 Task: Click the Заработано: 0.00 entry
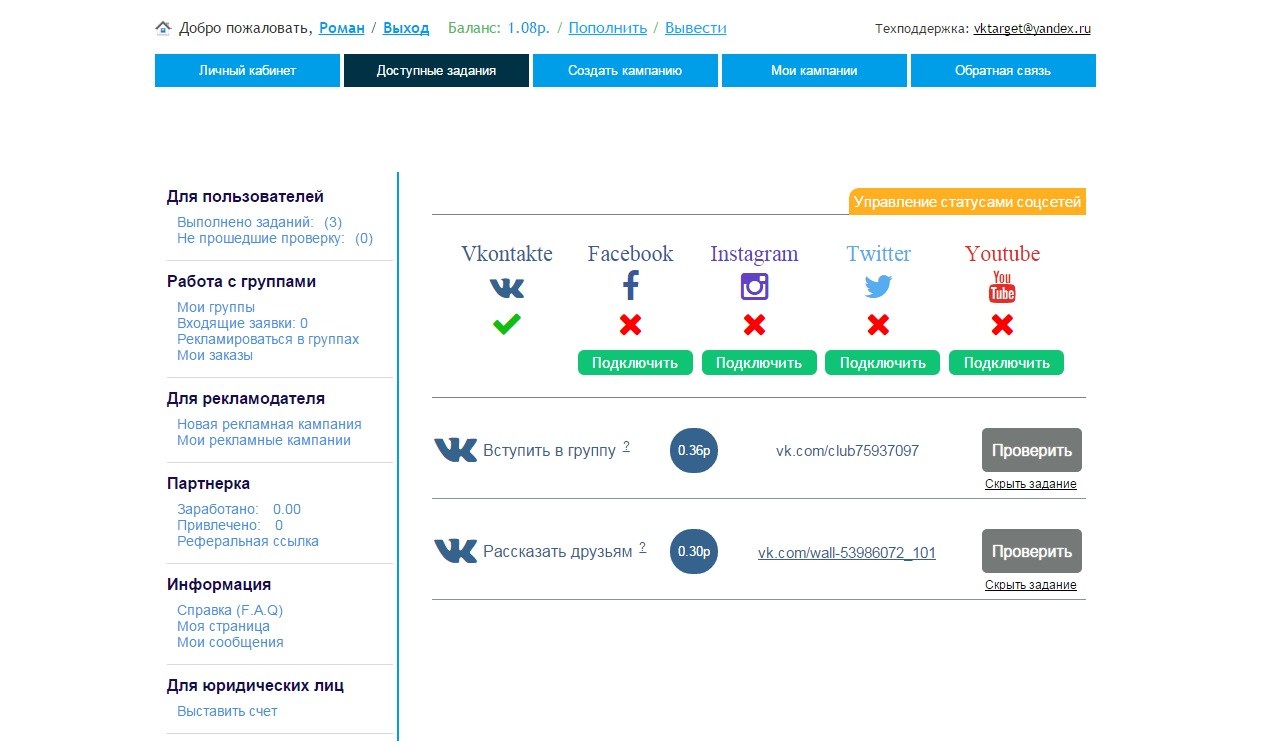click(239, 509)
